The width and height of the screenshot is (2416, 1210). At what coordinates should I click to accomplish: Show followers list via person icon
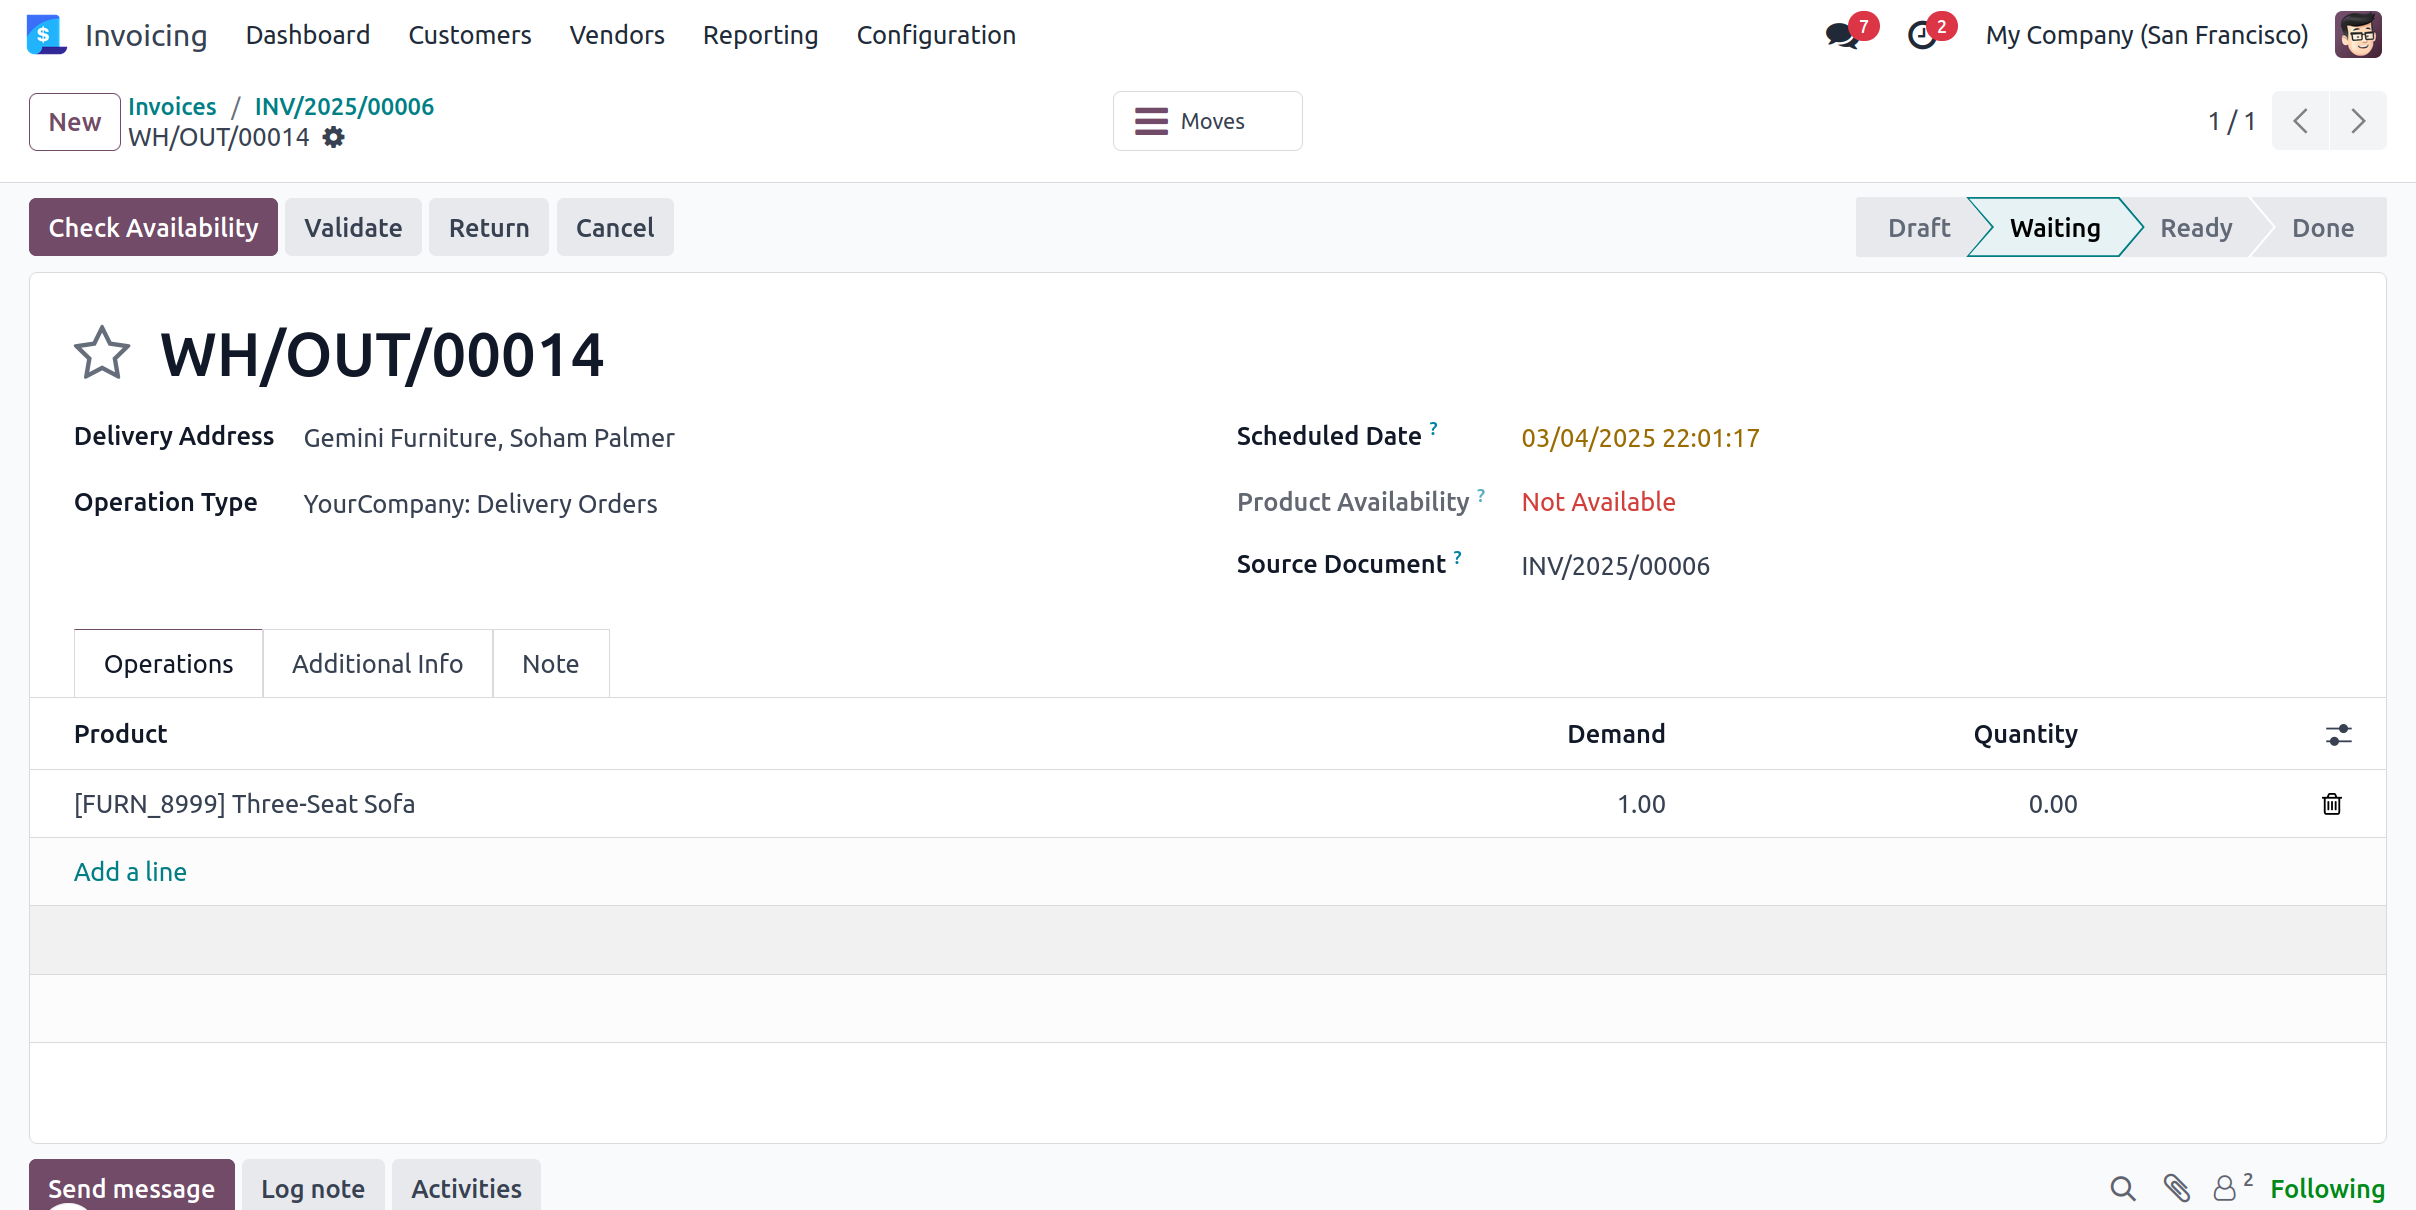pos(2225,1188)
